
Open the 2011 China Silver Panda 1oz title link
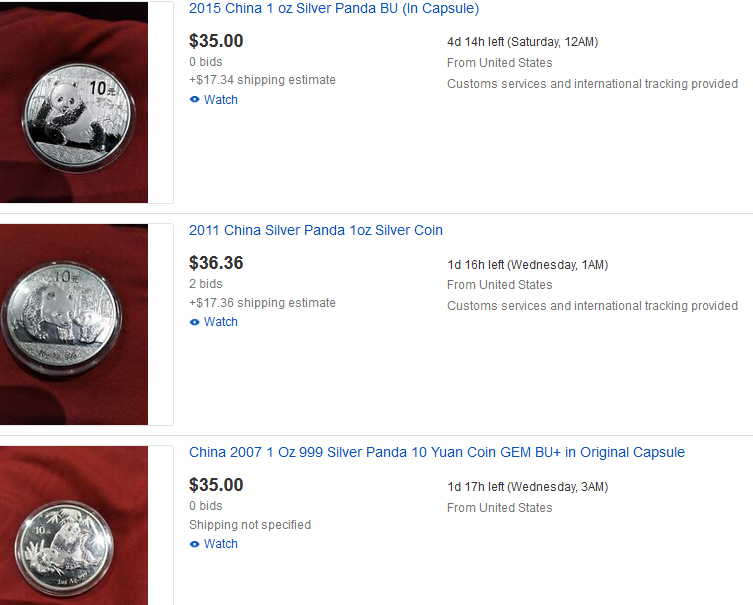click(315, 230)
